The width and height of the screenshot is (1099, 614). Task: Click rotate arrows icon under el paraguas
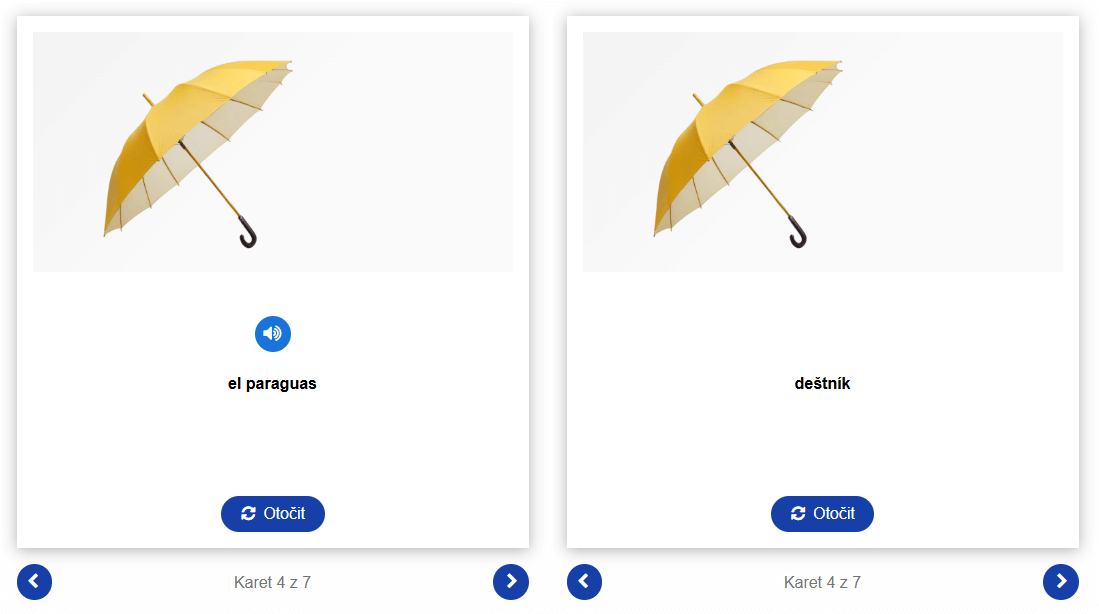point(248,514)
